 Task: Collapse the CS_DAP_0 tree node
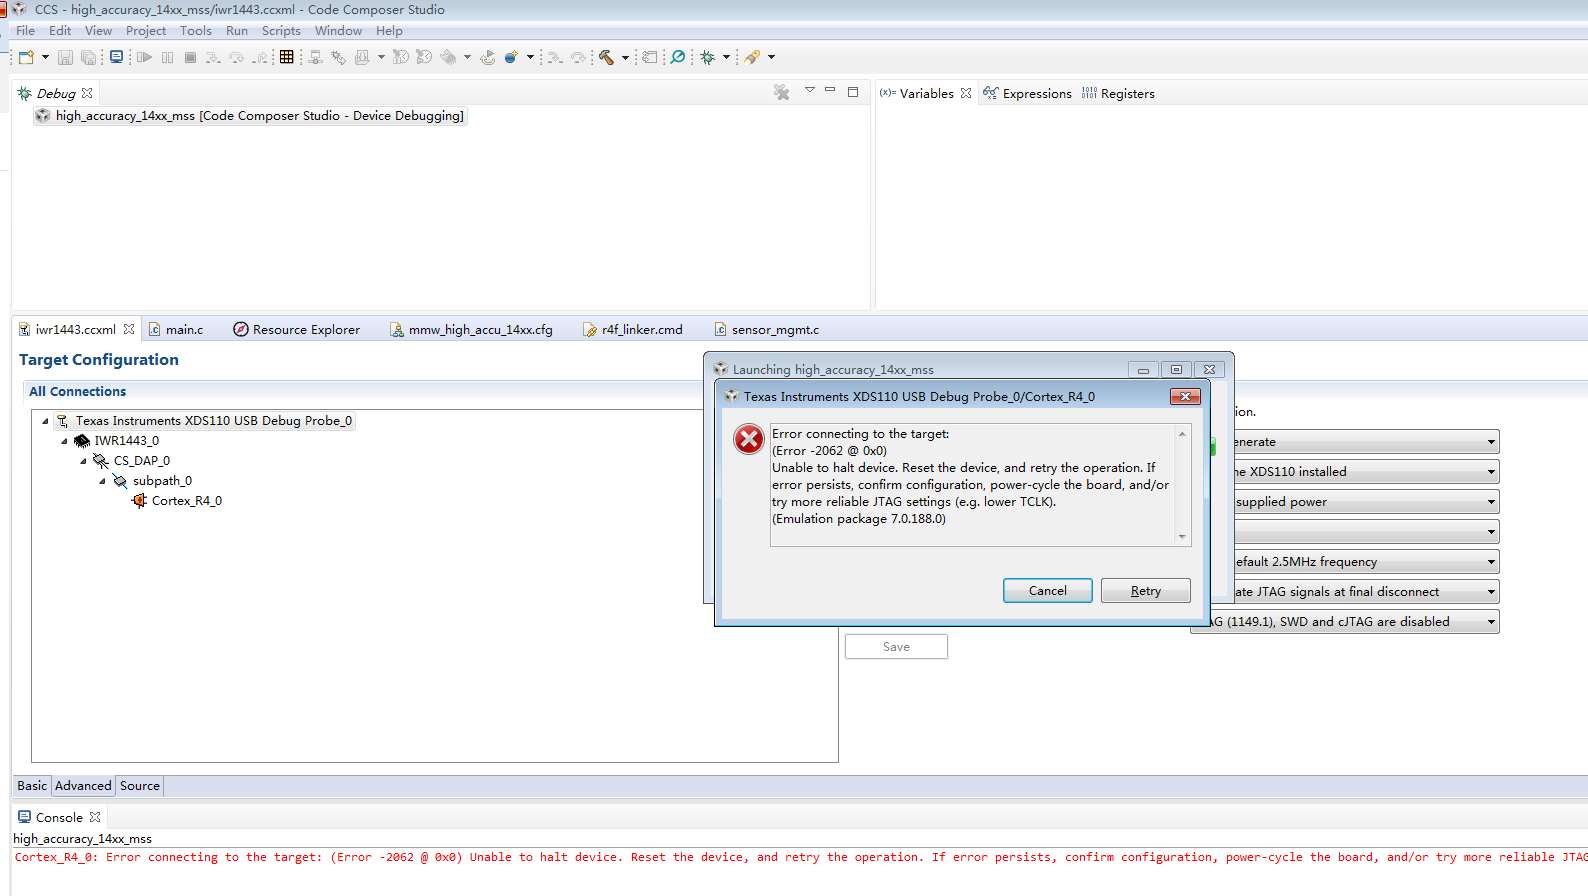(83, 461)
